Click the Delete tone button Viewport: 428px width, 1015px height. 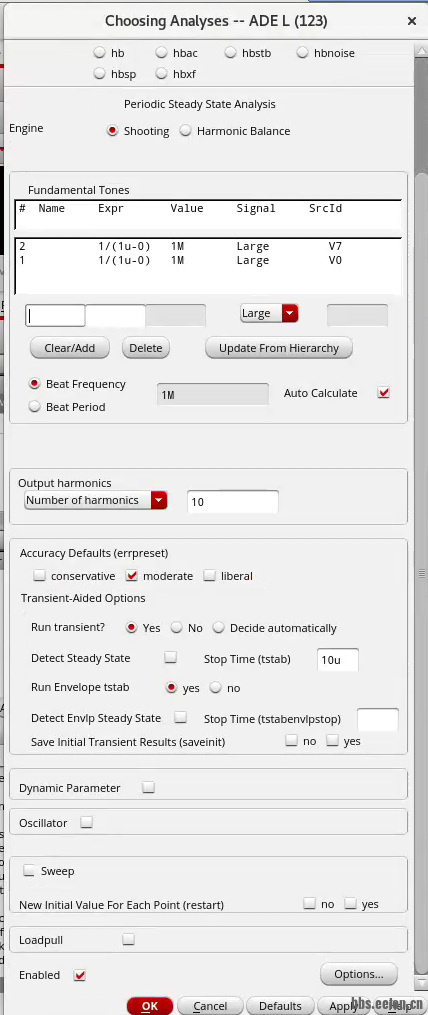coord(146,348)
